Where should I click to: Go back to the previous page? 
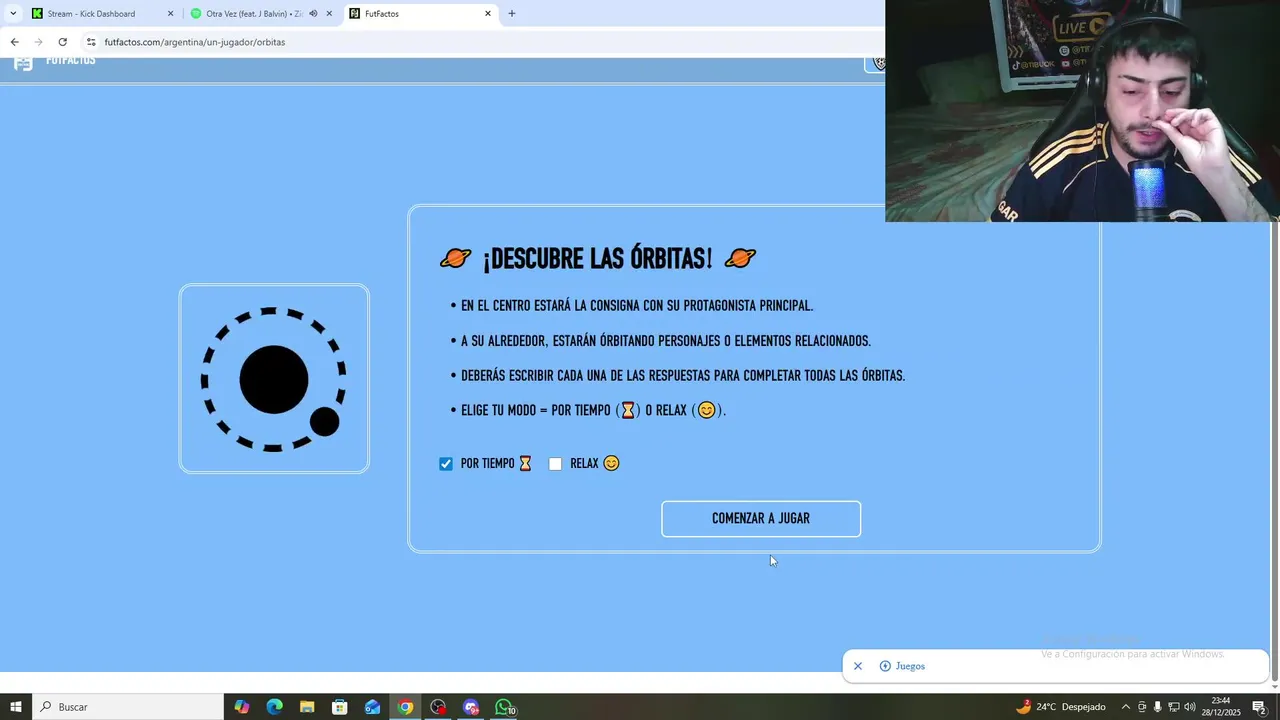(14, 42)
